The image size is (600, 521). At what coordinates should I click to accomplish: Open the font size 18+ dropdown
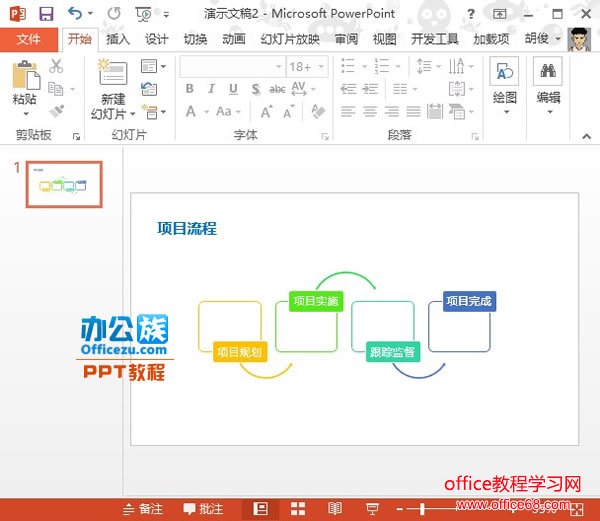tap(321, 67)
